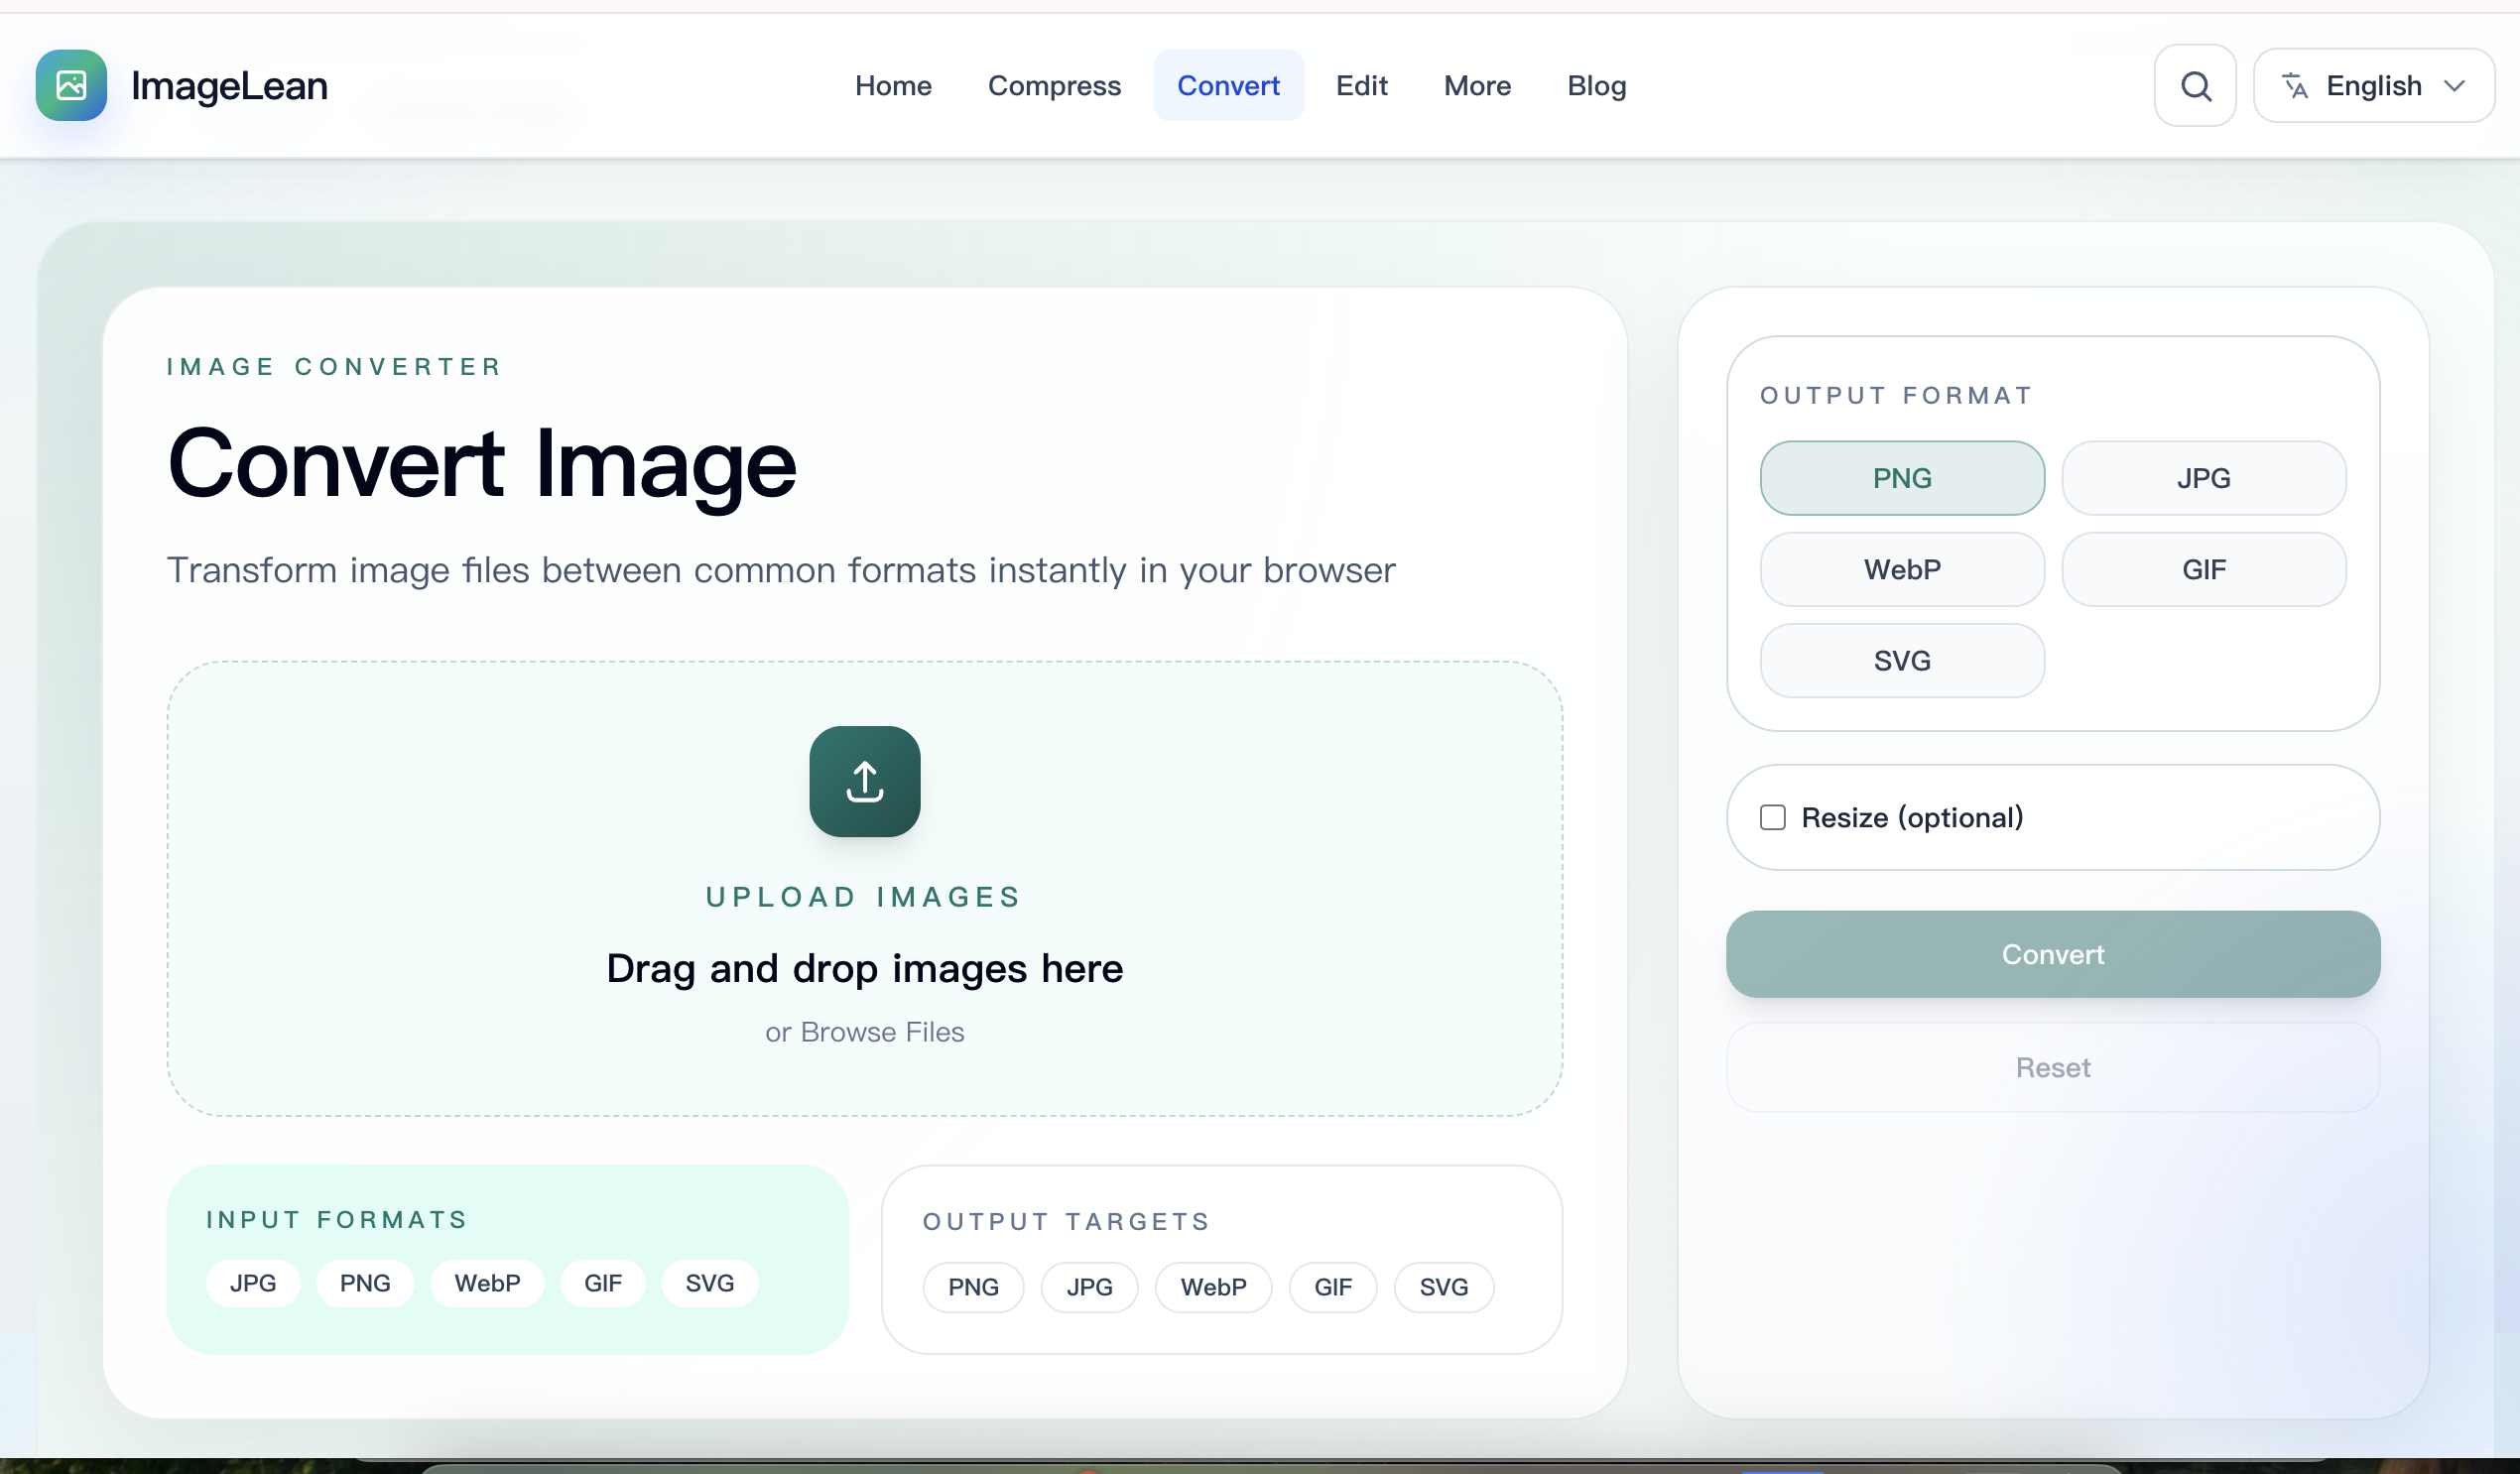The image size is (2520, 1474).
Task: Click the Reset button
Action: (2052, 1067)
